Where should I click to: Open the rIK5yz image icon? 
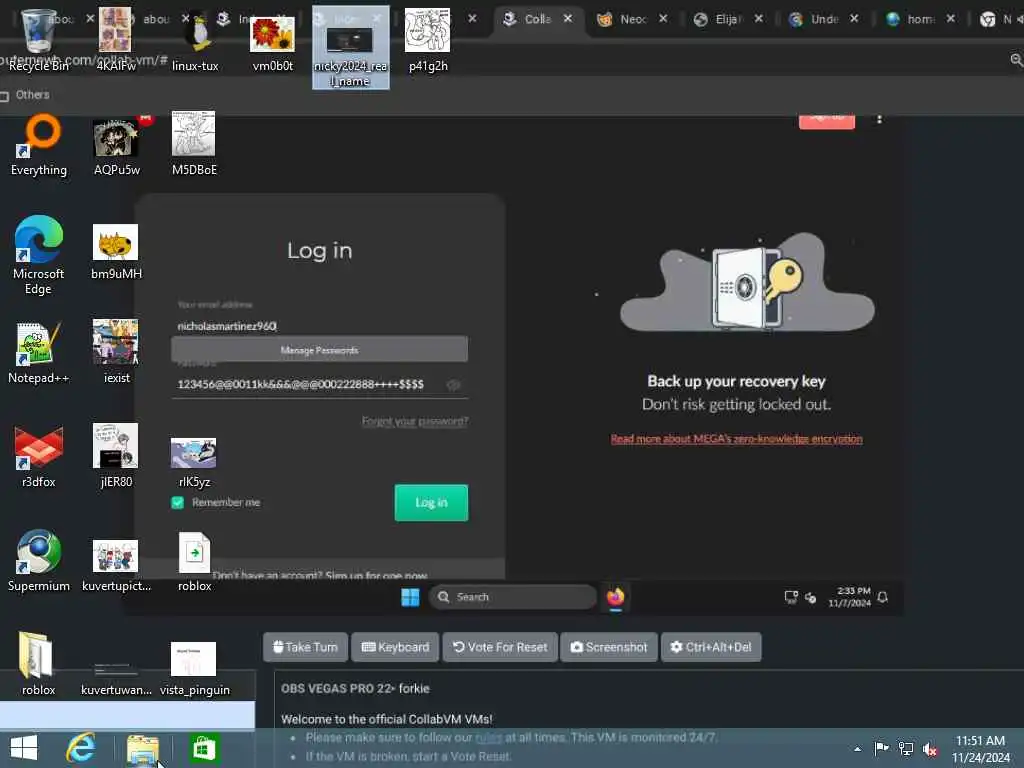[194, 462]
